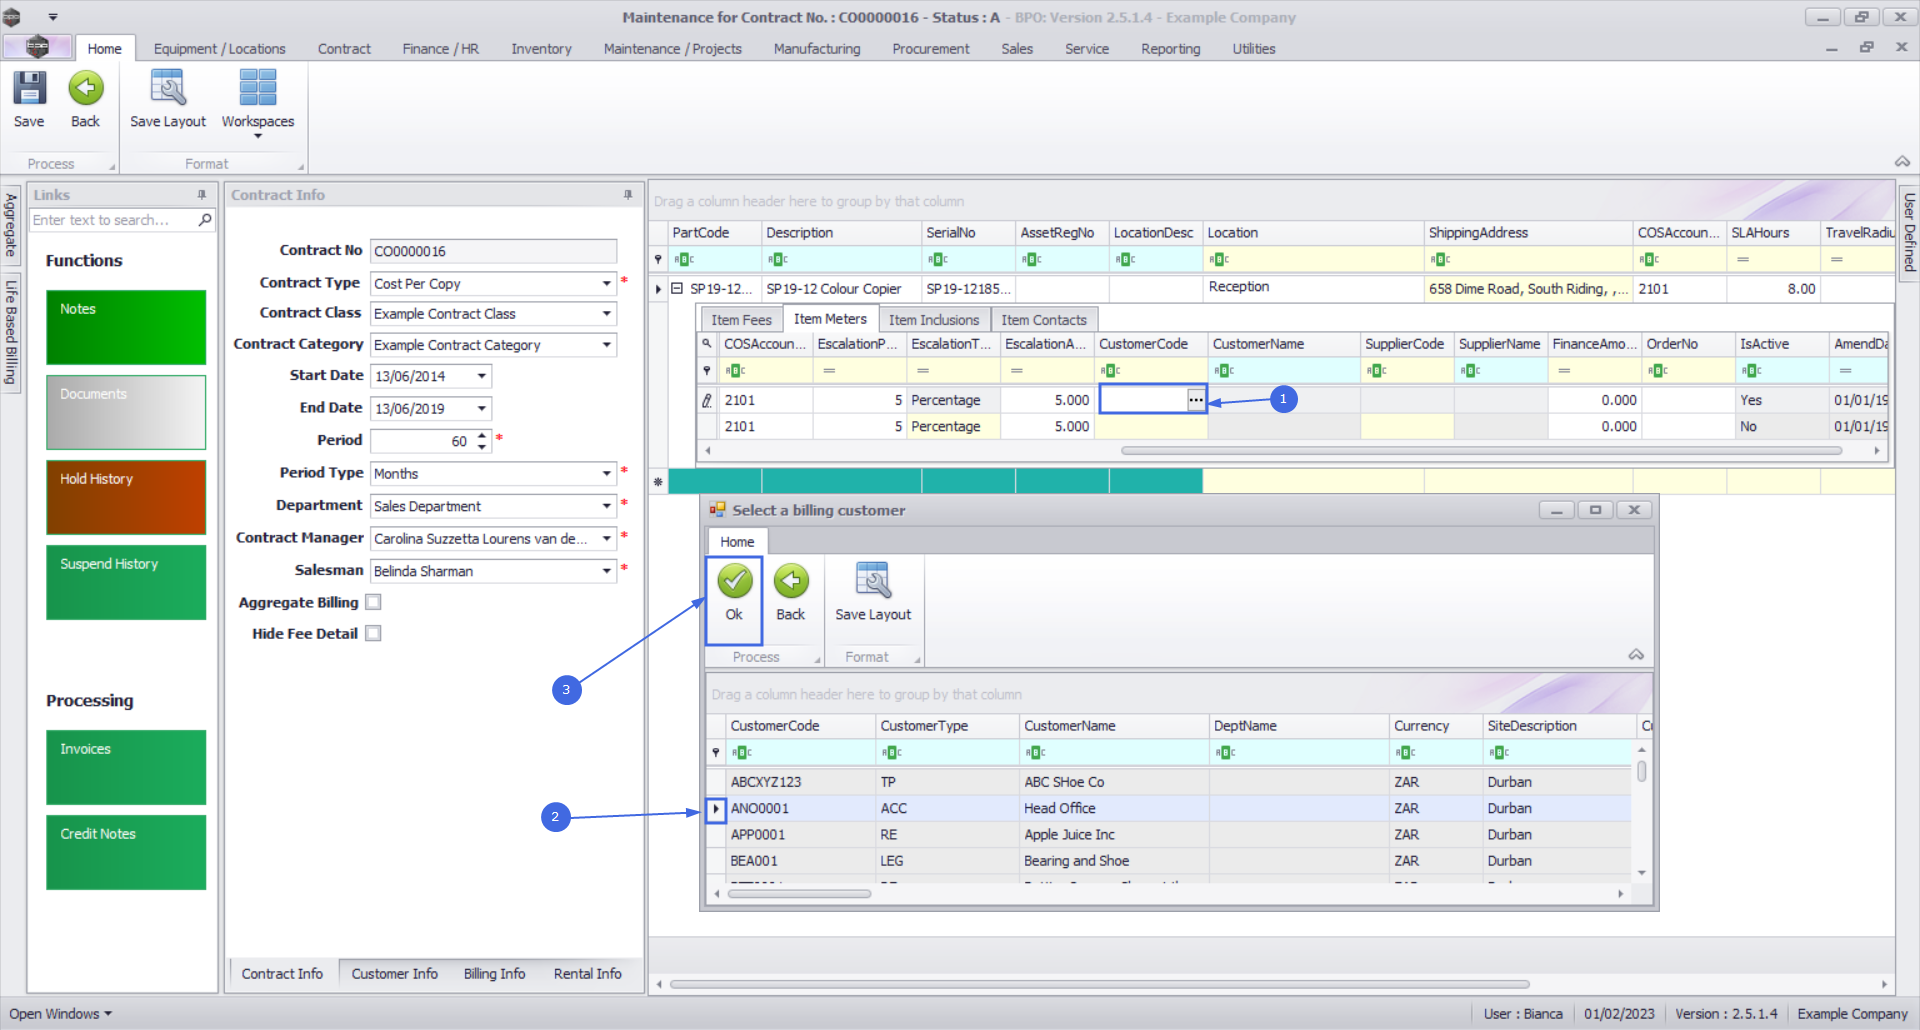Viewport: 1920px width, 1030px height.
Task: Enable the Aggregate Billing checkbox
Action: (x=373, y=602)
